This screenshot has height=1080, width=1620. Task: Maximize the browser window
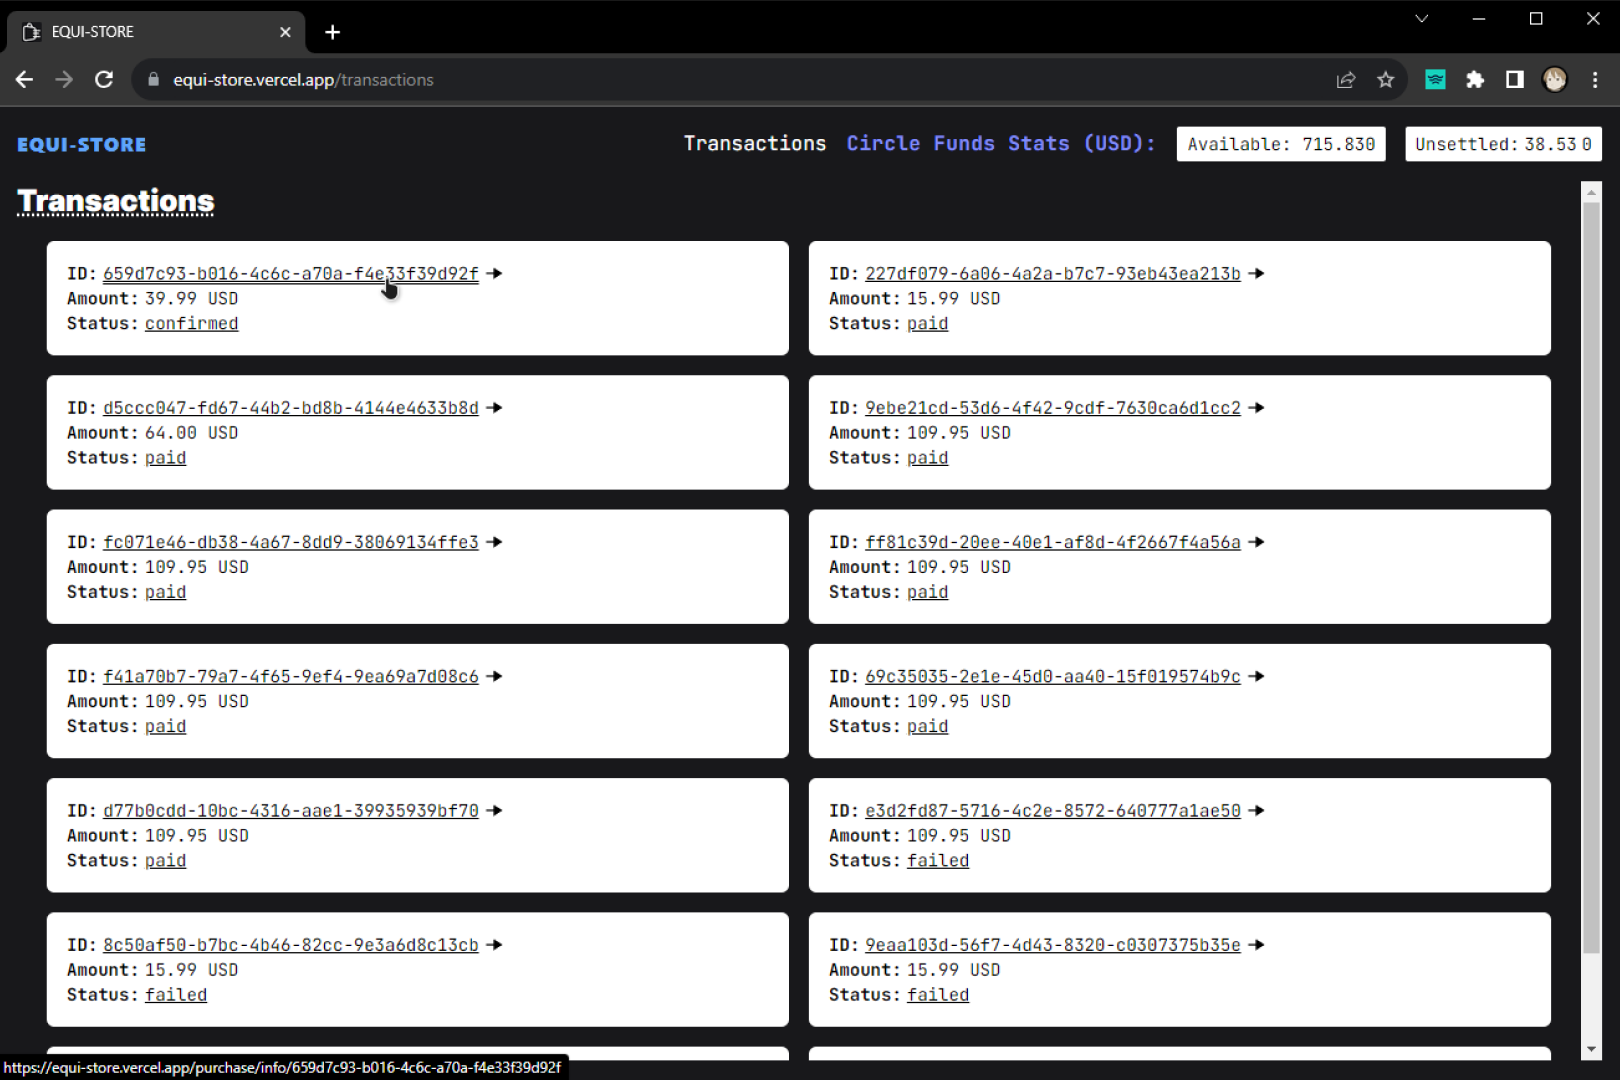1536,19
